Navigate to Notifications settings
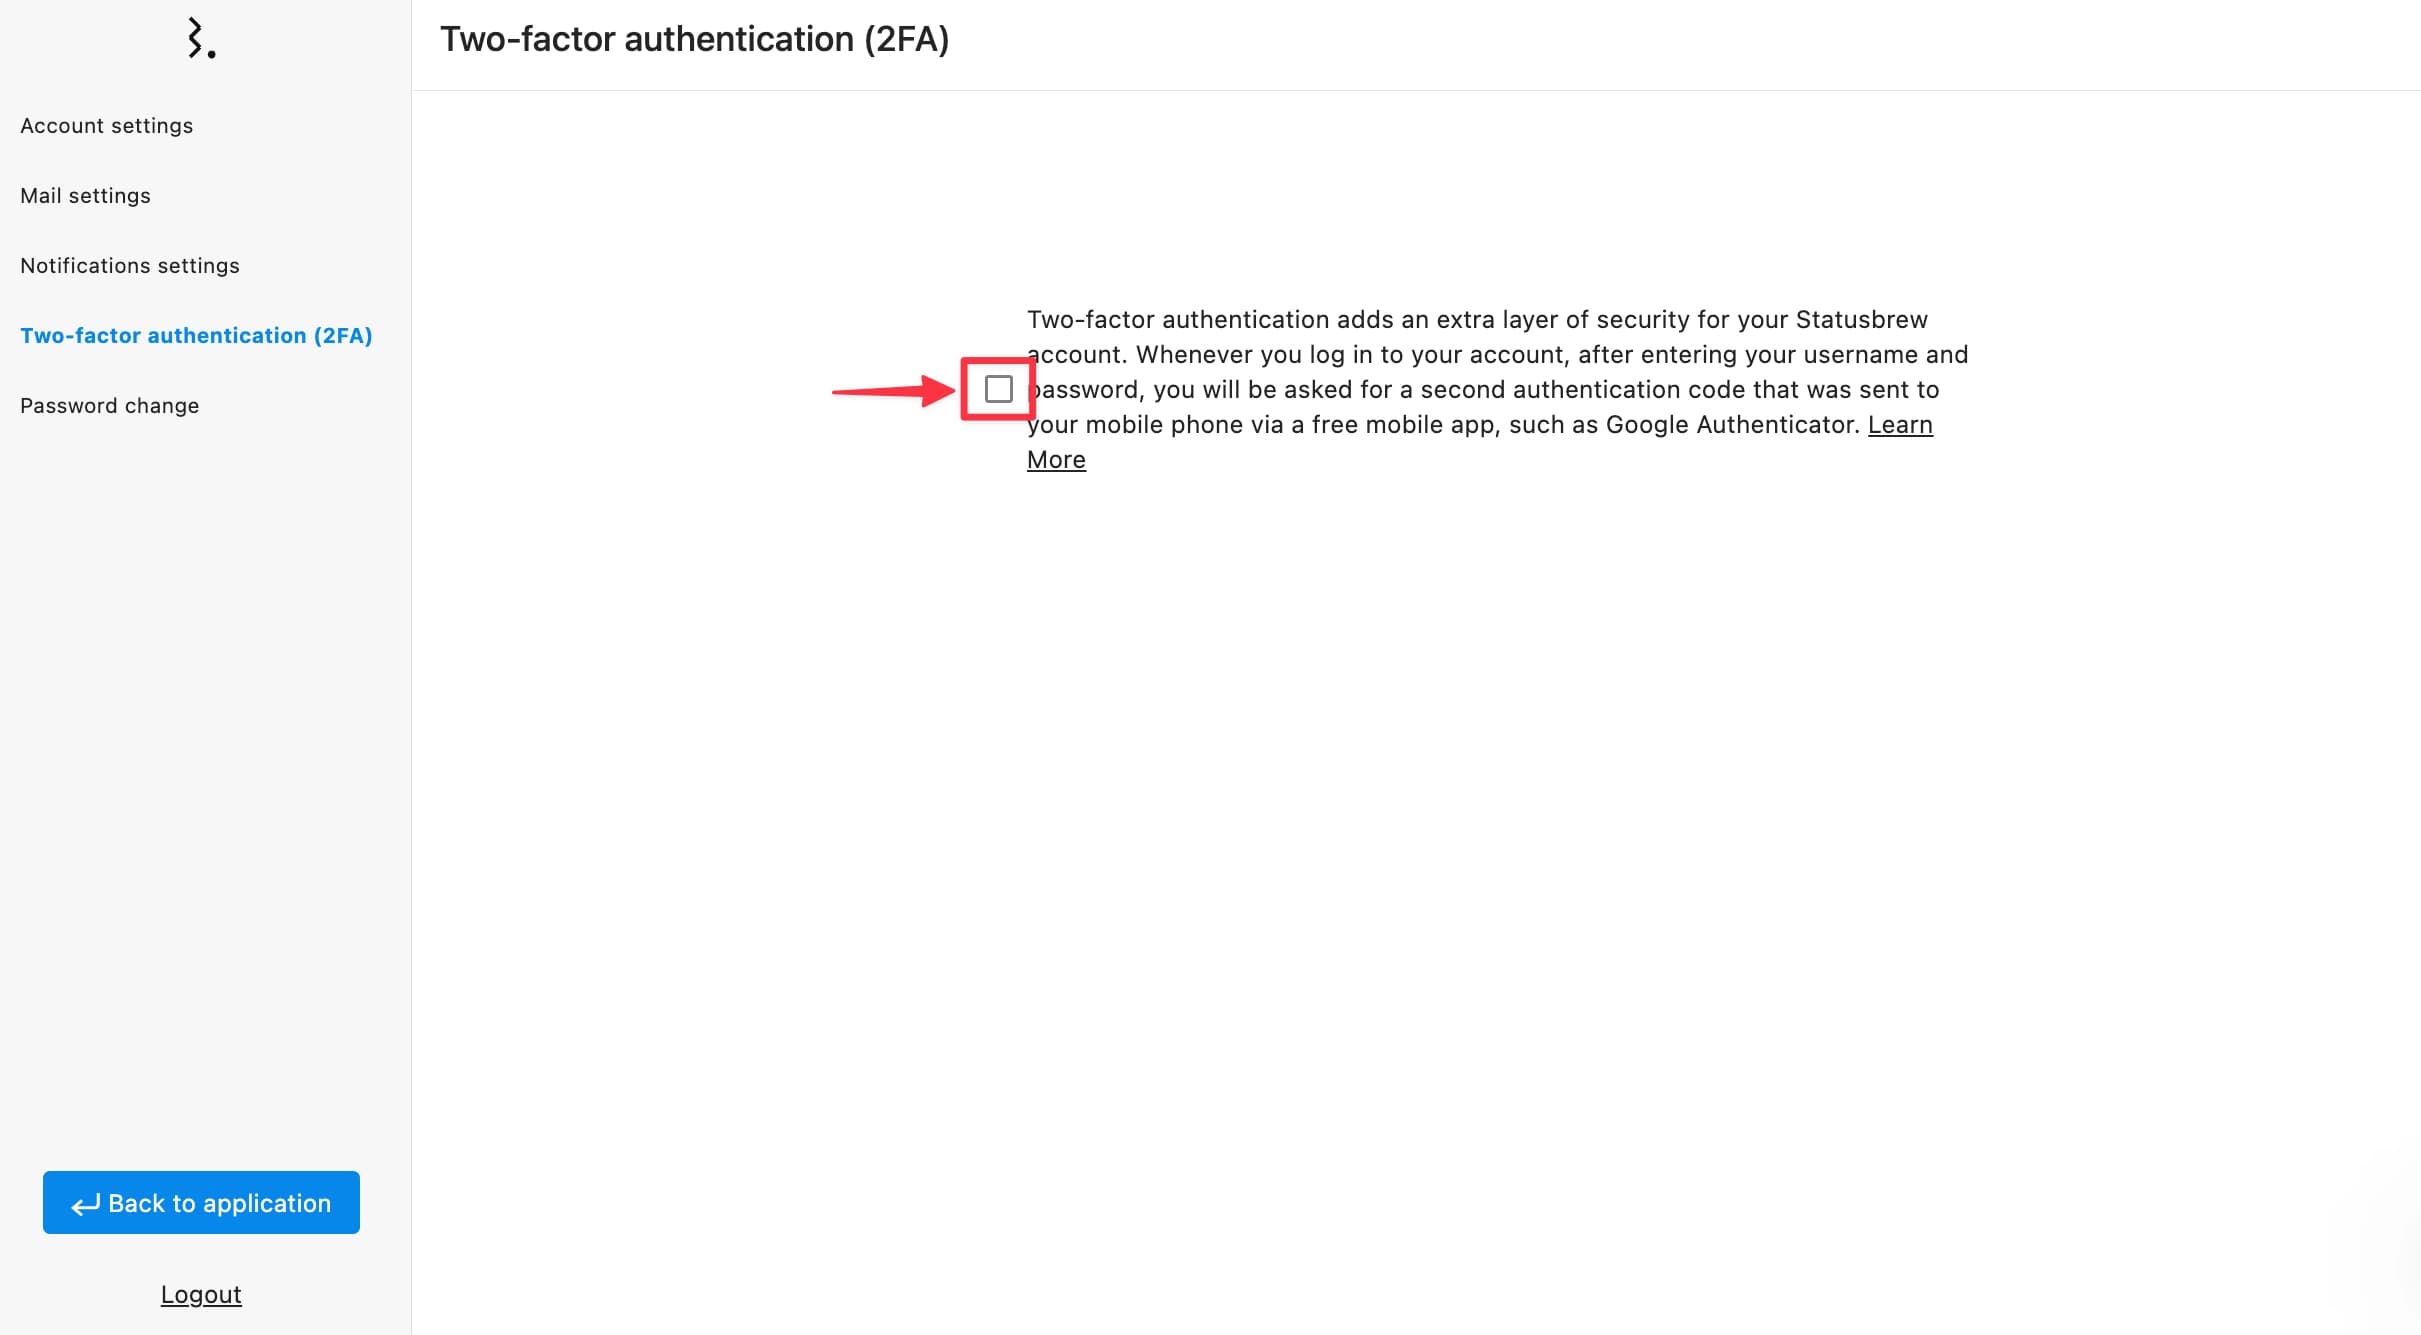This screenshot has height=1335, width=2421. [x=130, y=265]
